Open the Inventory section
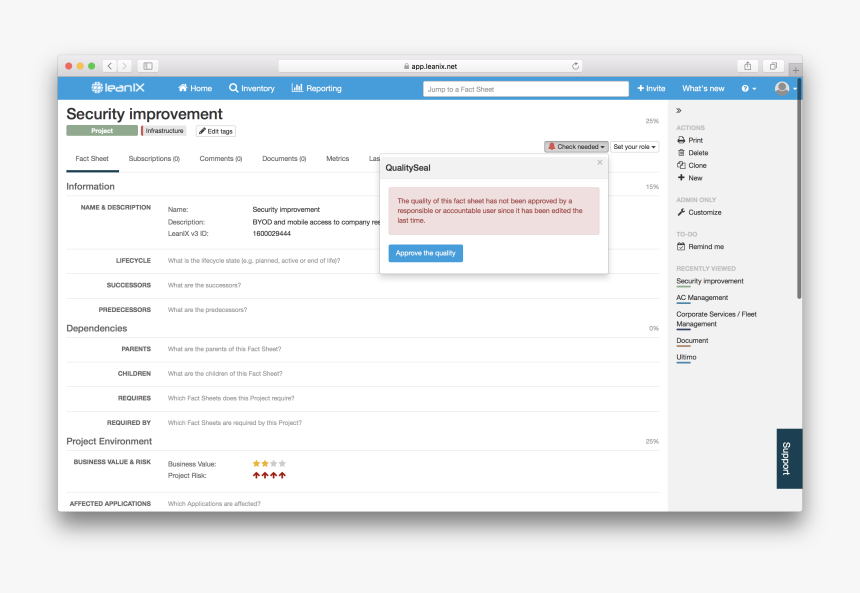The height and width of the screenshot is (593, 860). 252,88
